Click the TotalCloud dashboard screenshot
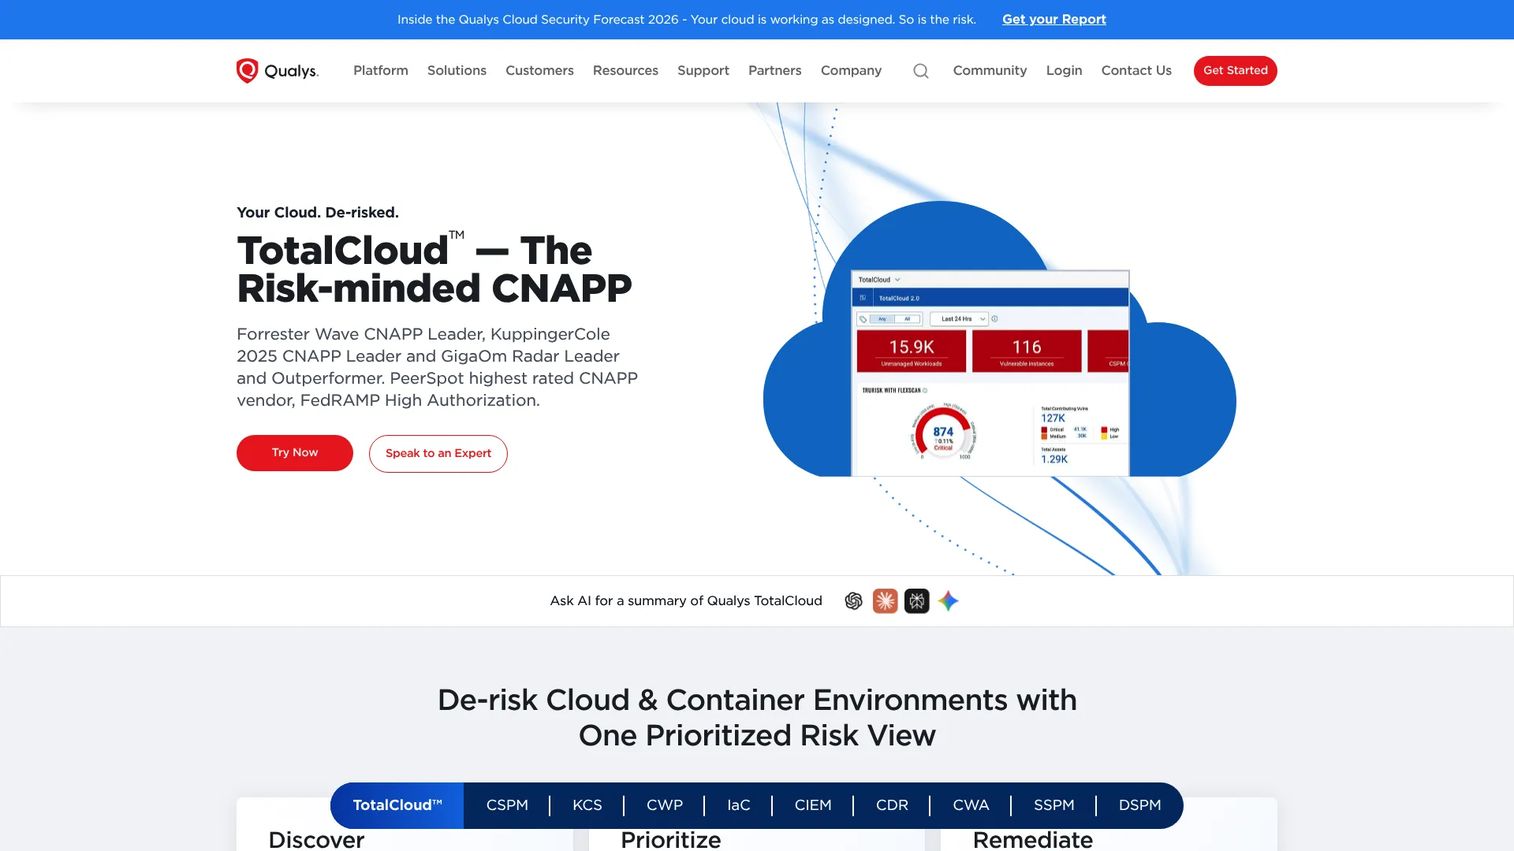Image resolution: width=1514 pixels, height=851 pixels. tap(990, 373)
